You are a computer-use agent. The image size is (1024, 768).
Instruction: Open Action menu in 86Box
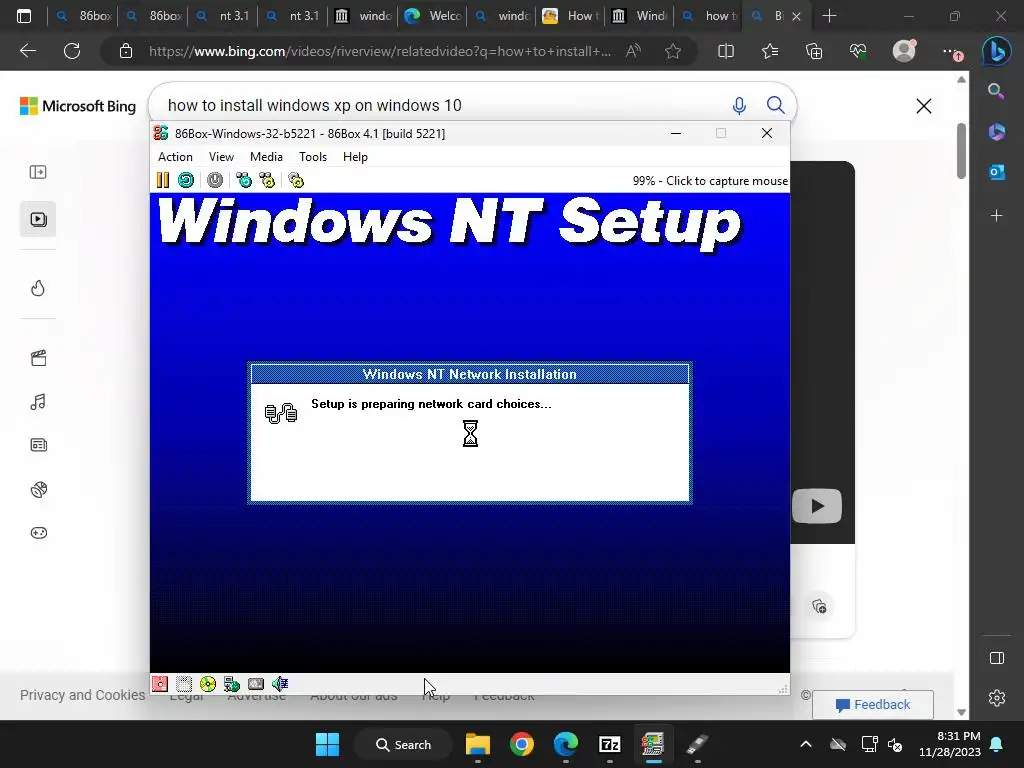(175, 157)
